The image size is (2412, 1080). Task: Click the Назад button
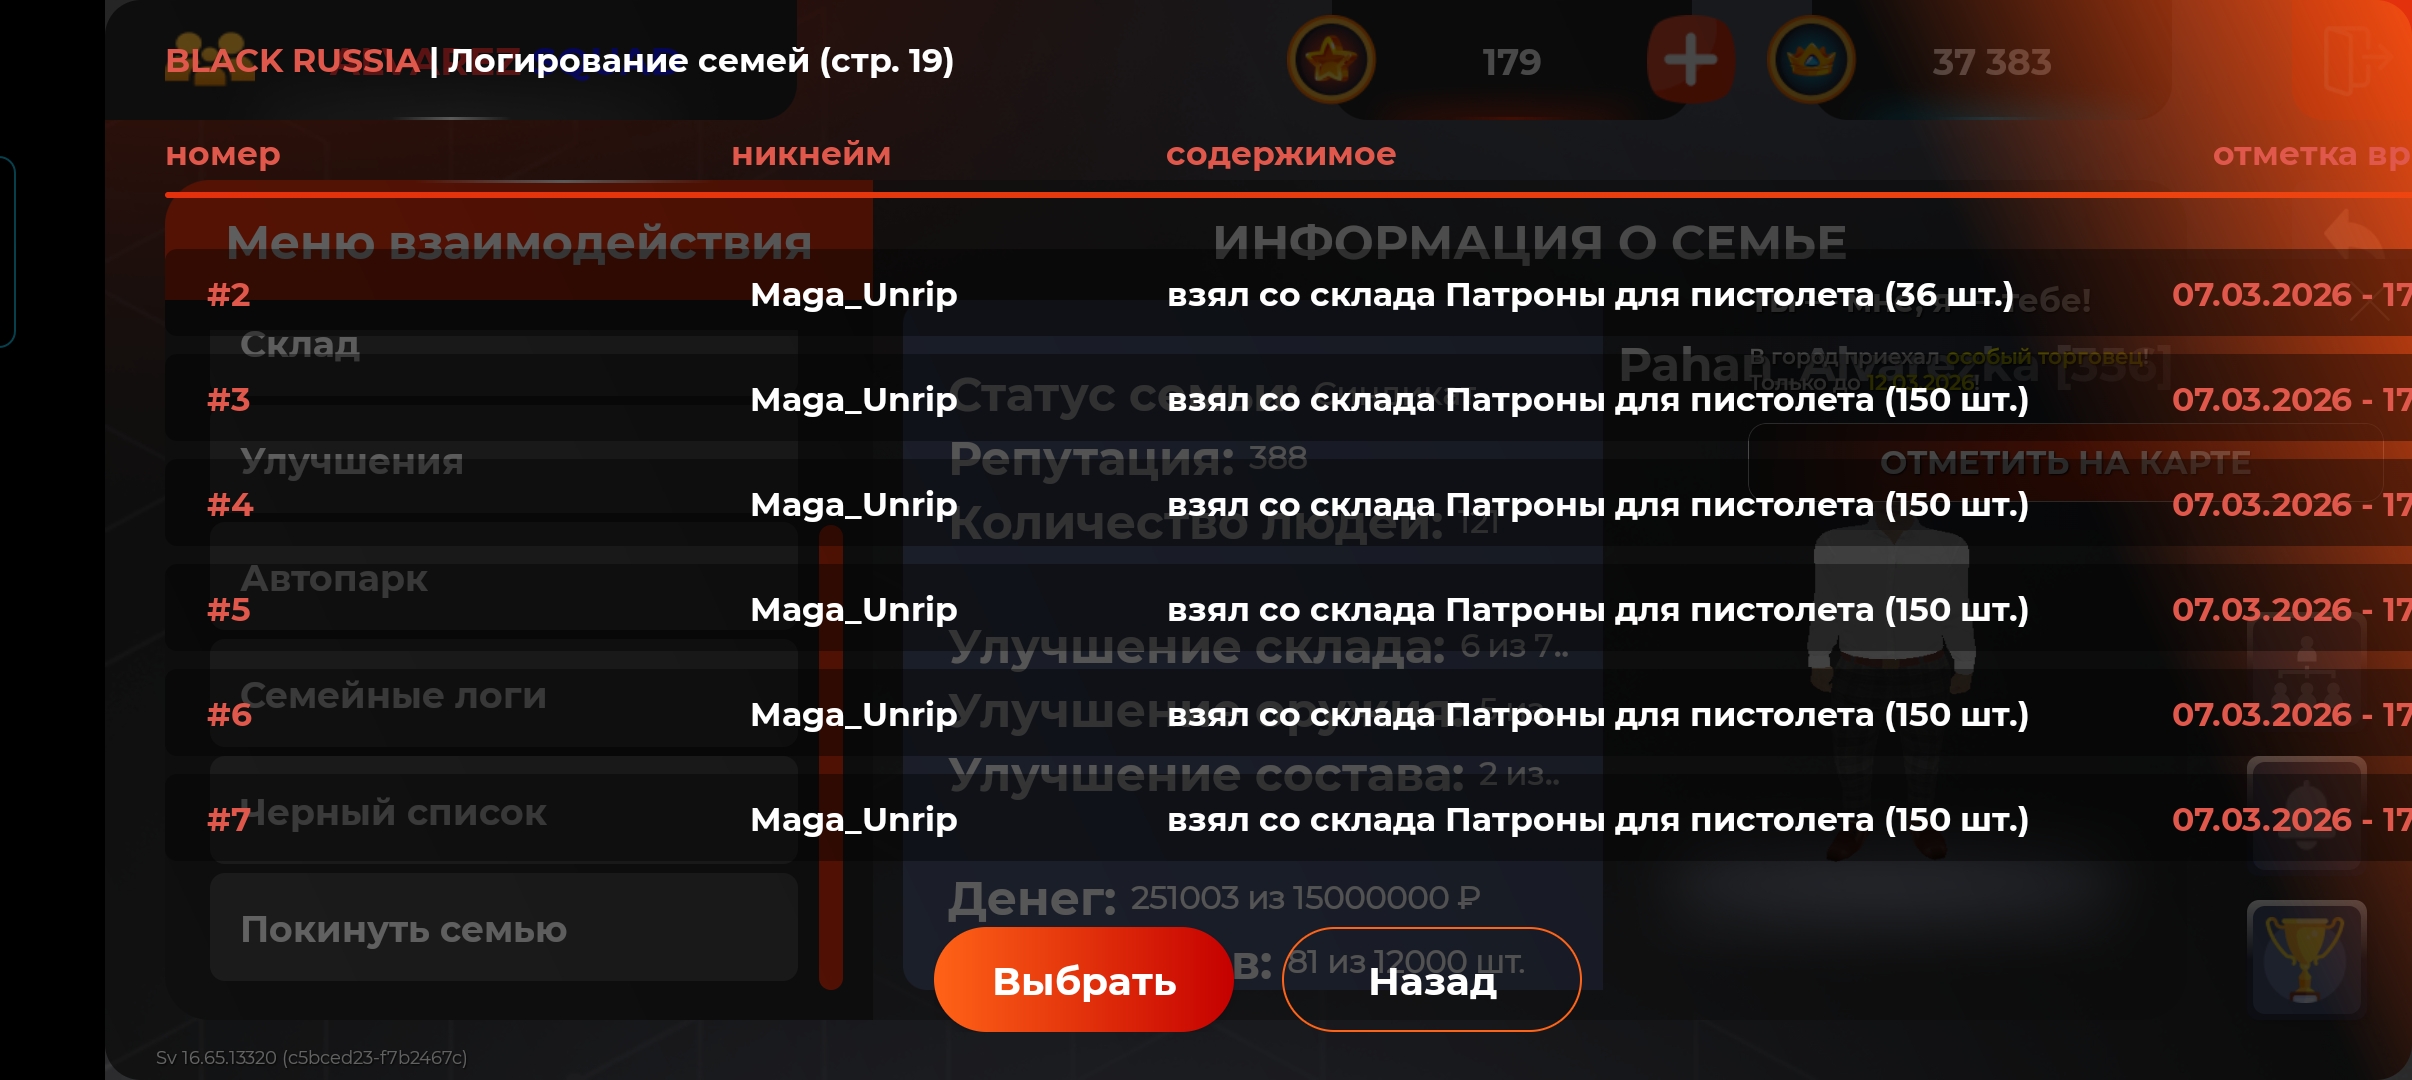[x=1432, y=980]
